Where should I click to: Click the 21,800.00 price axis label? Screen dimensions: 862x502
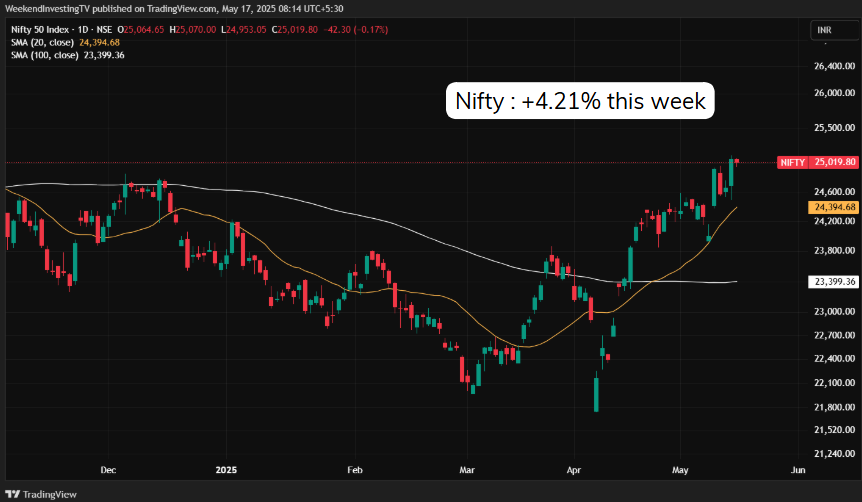(835, 407)
